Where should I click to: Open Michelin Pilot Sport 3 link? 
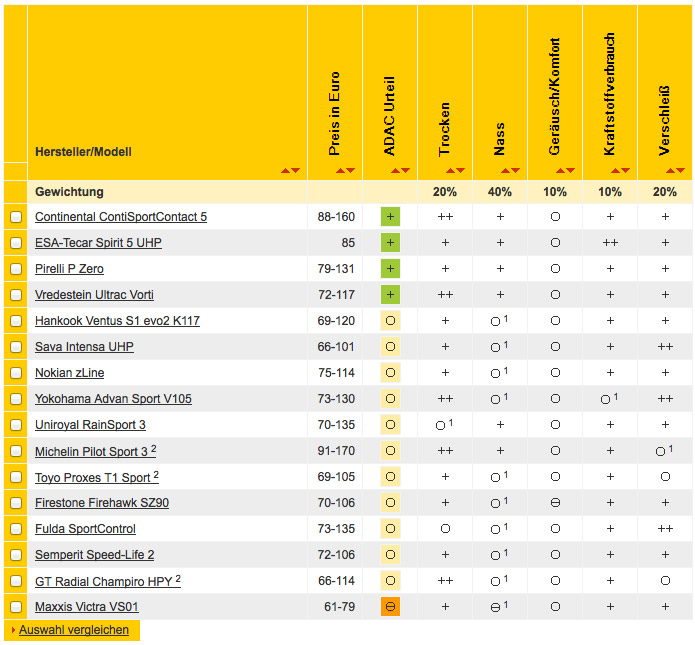[96, 451]
